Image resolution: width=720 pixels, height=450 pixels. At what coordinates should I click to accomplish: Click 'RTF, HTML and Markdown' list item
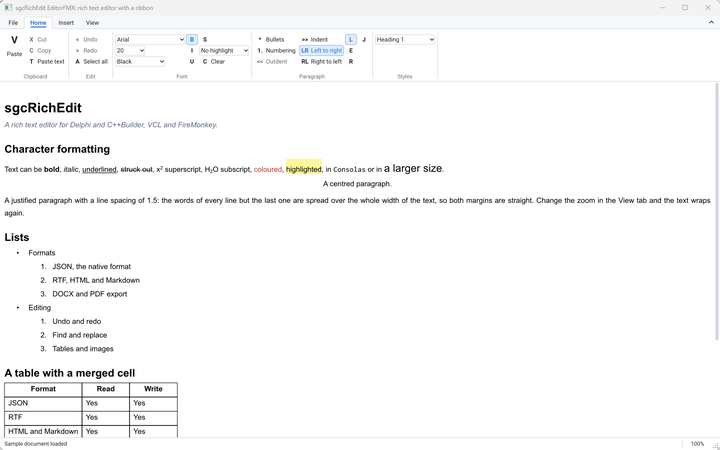96,280
